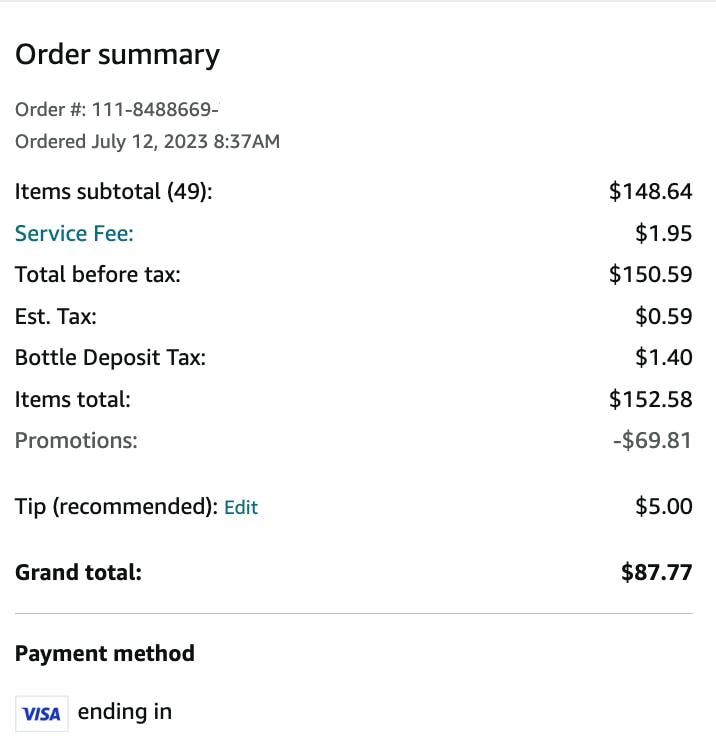Click the $1.95 service fee amount

[x=664, y=234]
